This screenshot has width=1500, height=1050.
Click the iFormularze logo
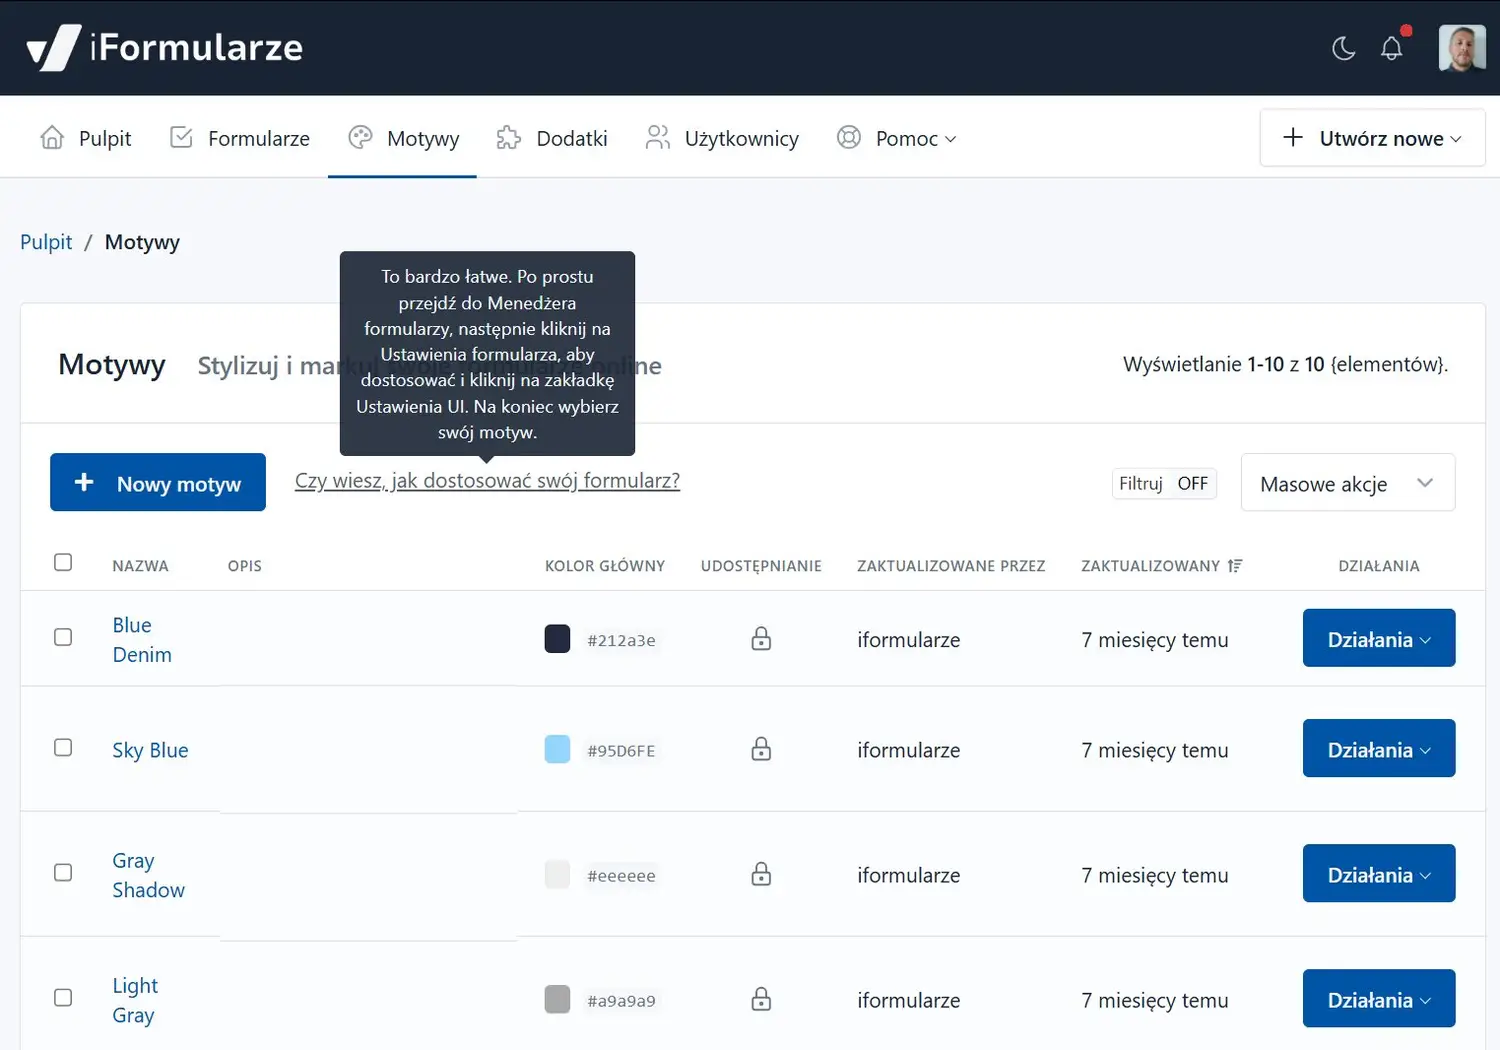coord(165,48)
